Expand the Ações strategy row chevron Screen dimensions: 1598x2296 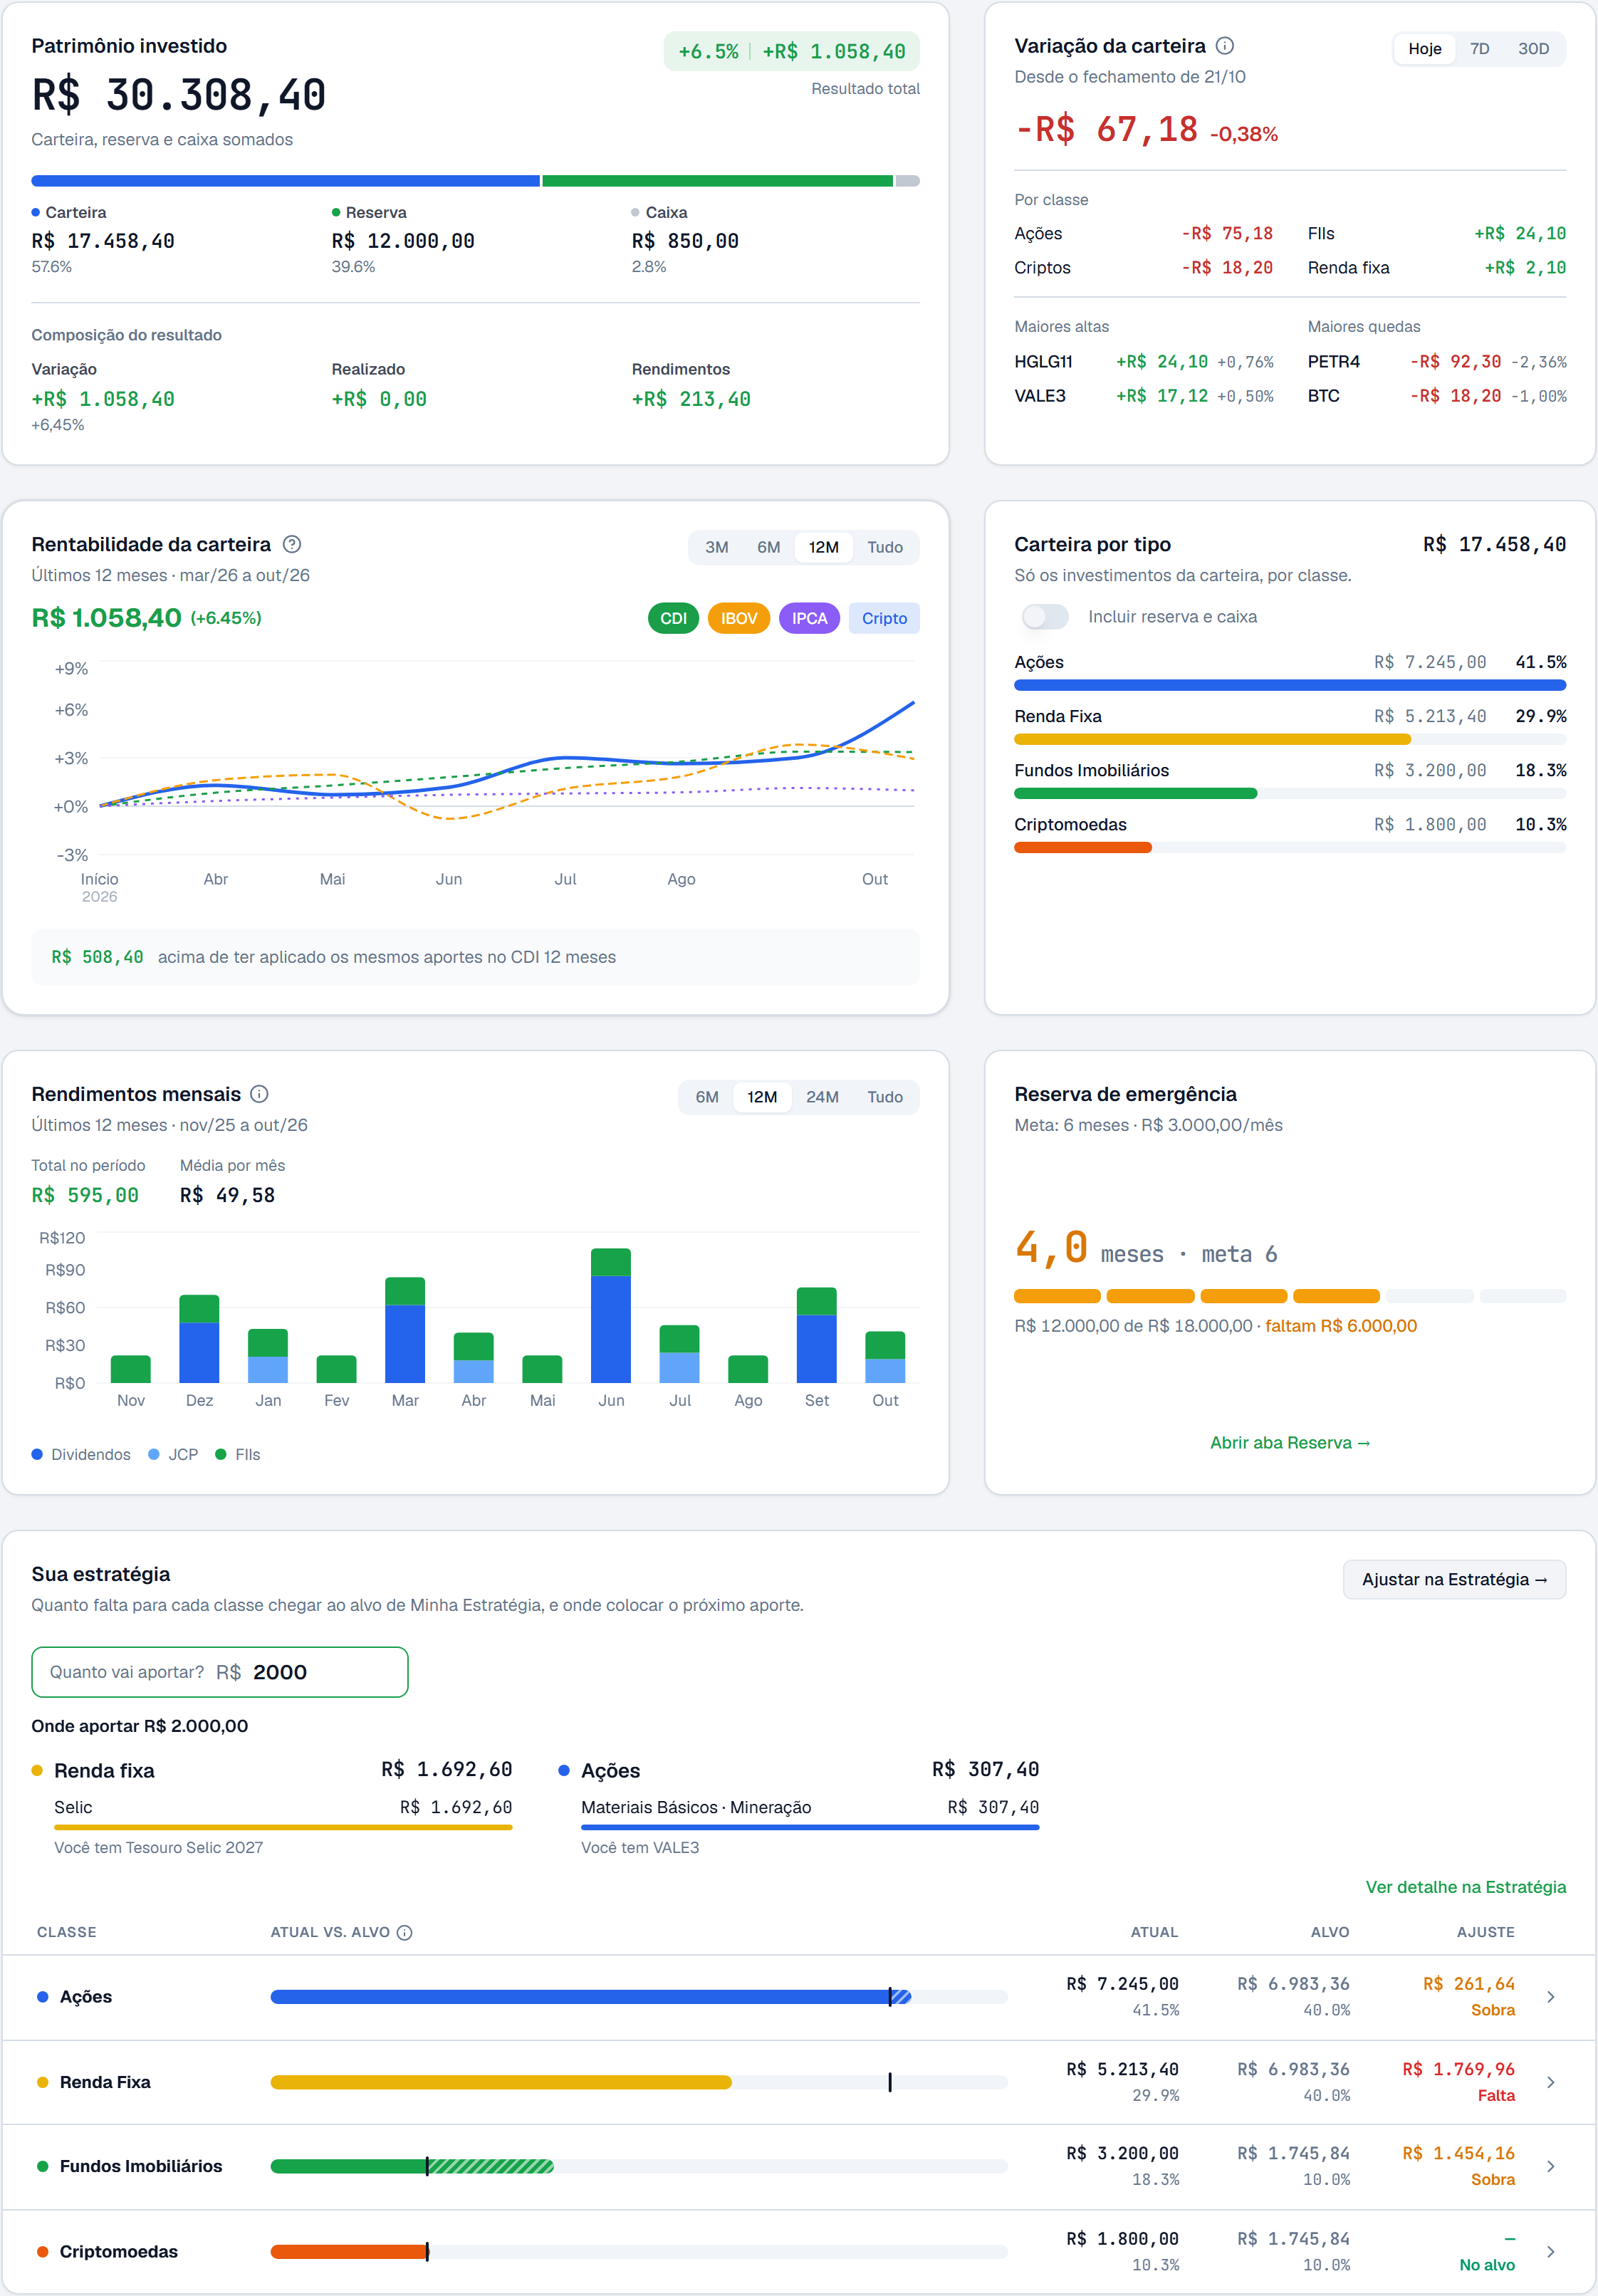[1551, 1997]
